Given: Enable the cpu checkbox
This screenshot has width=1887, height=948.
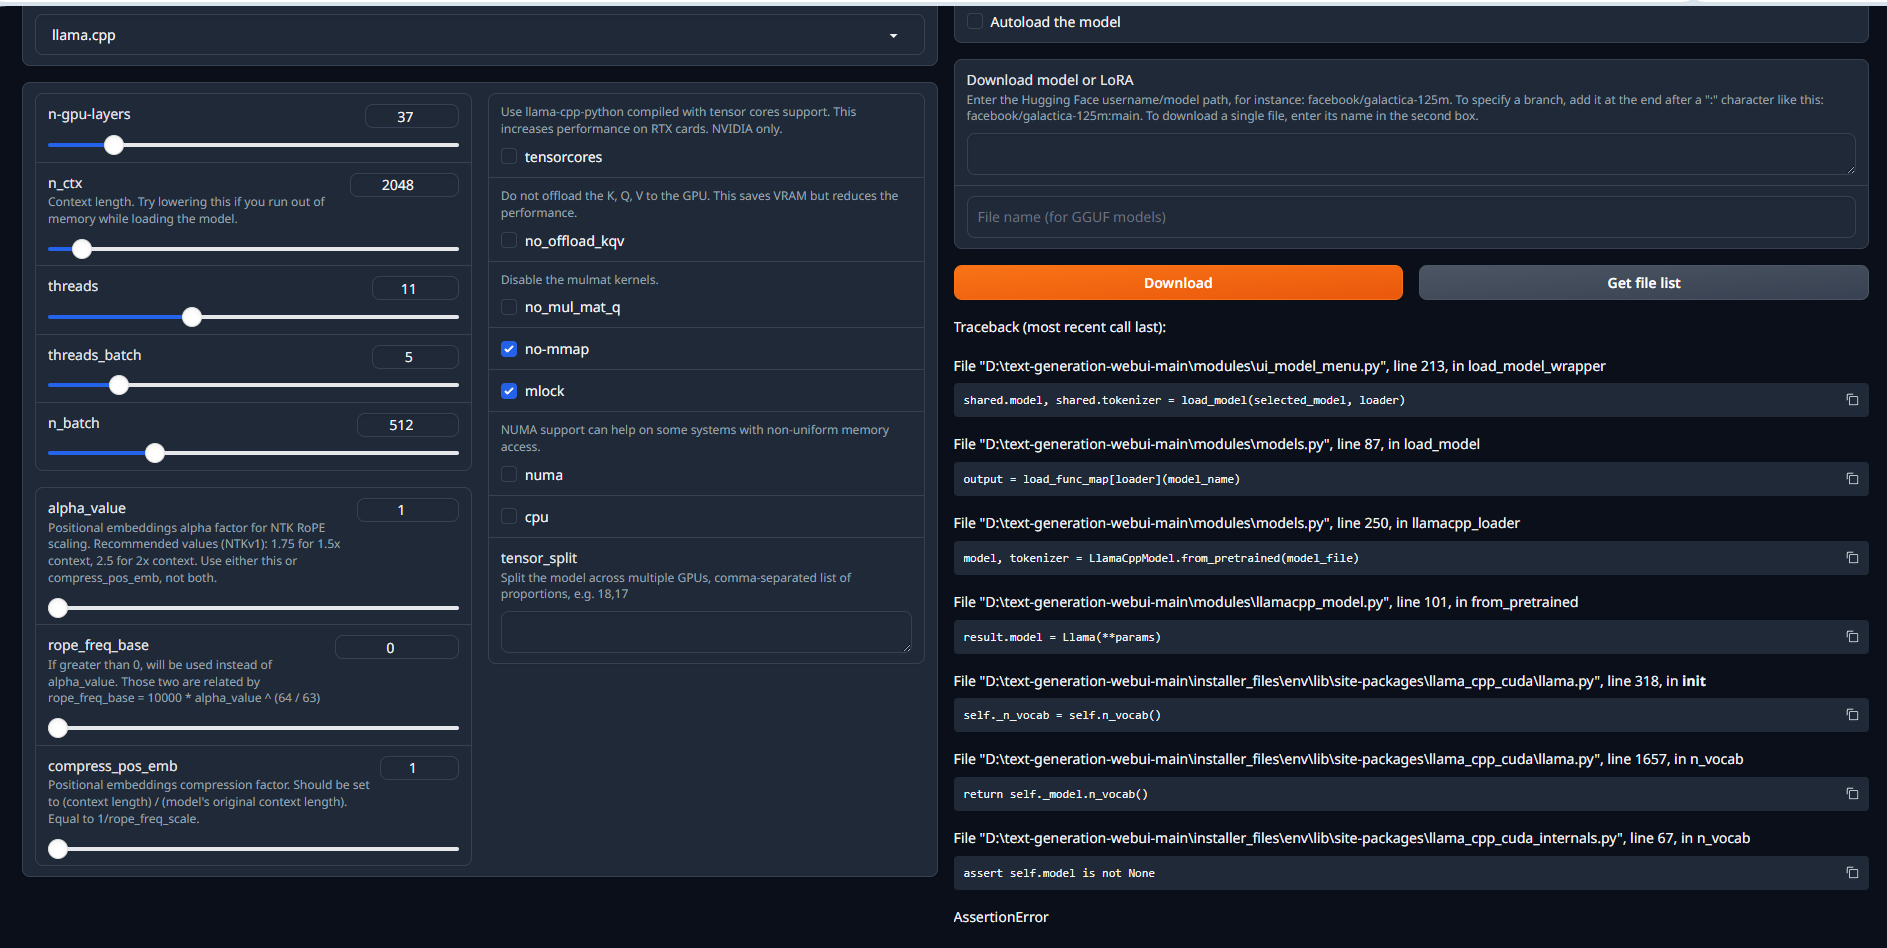Looking at the screenshot, I should [509, 517].
